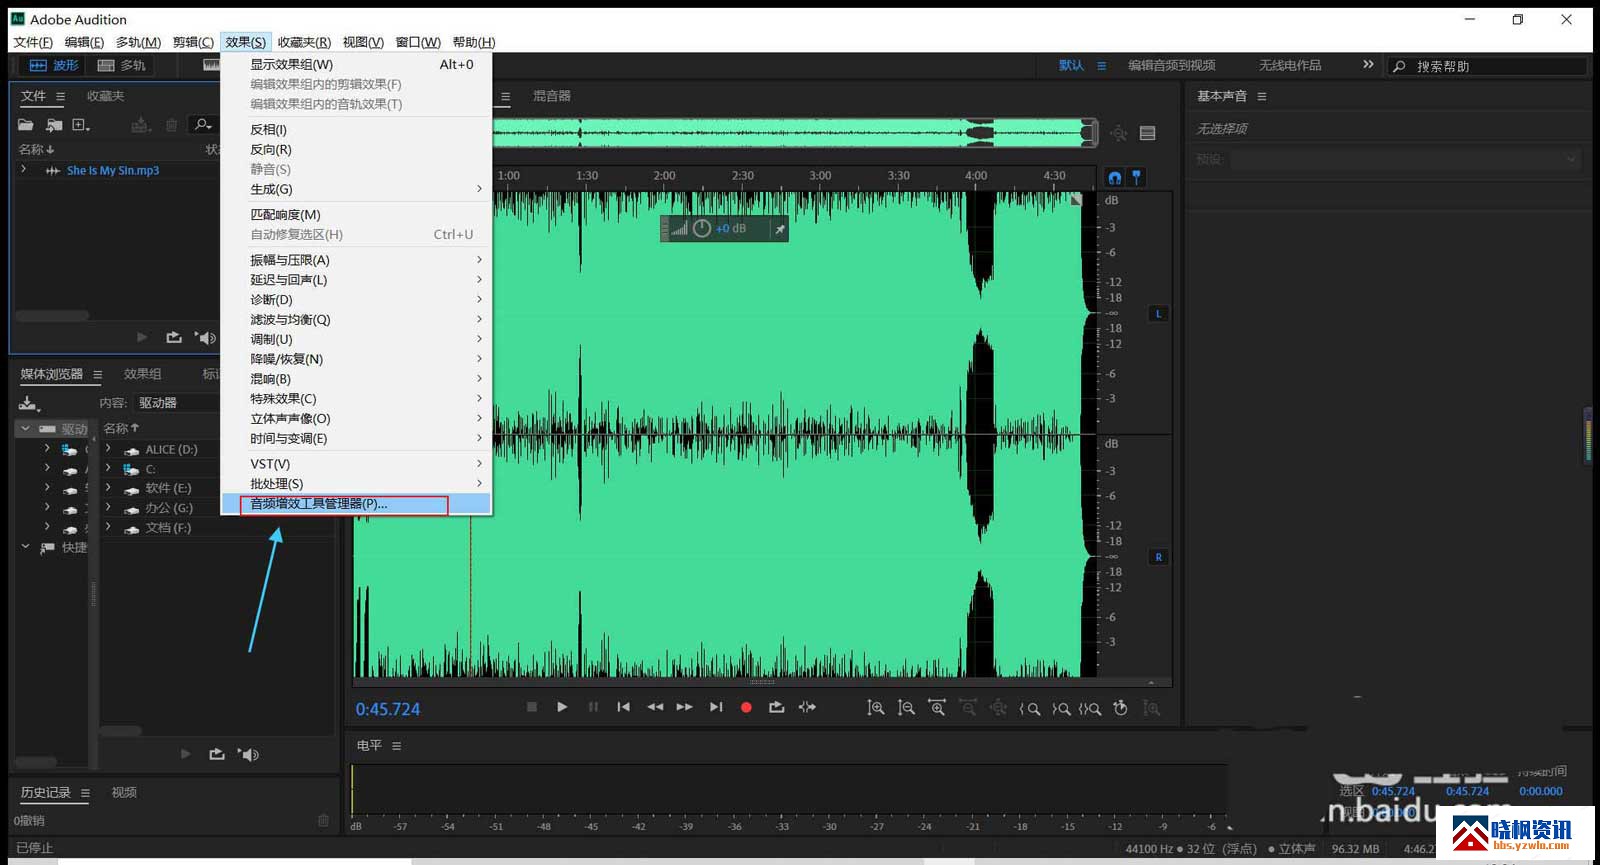Show more workspaces with double chevron

coord(1368,65)
